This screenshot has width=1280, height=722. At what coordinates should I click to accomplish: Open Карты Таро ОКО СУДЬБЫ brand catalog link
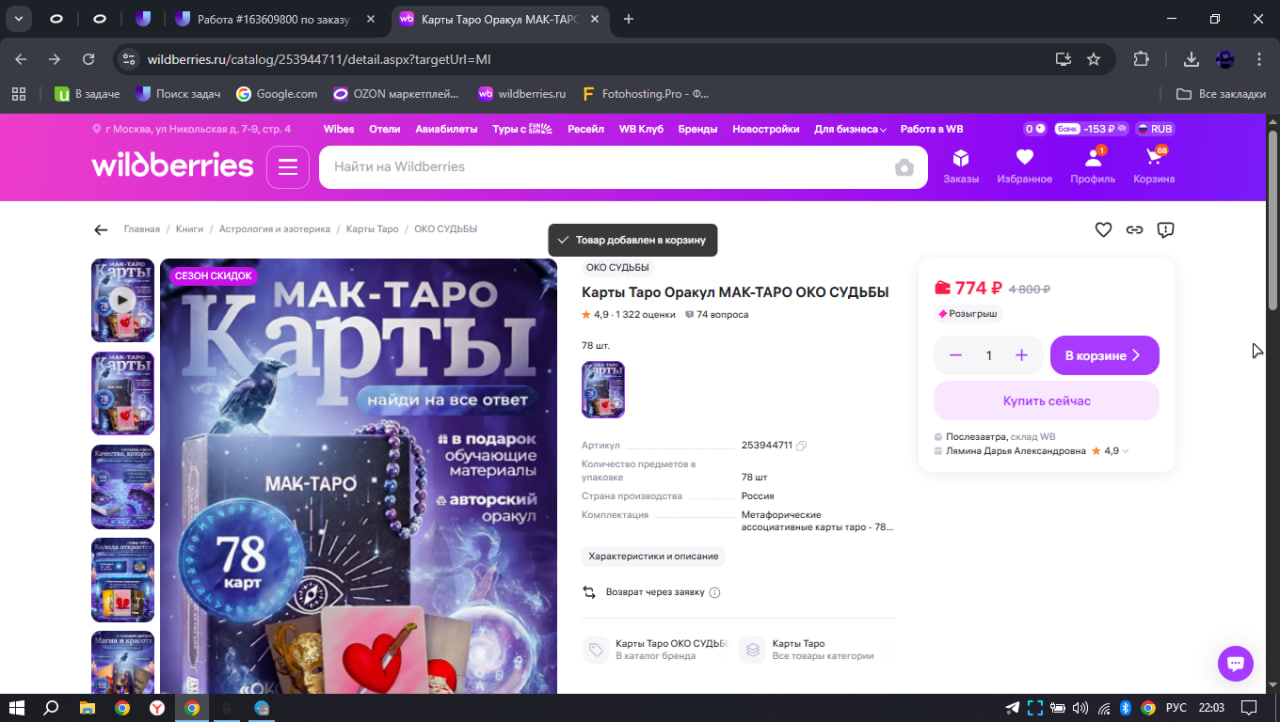(x=656, y=650)
